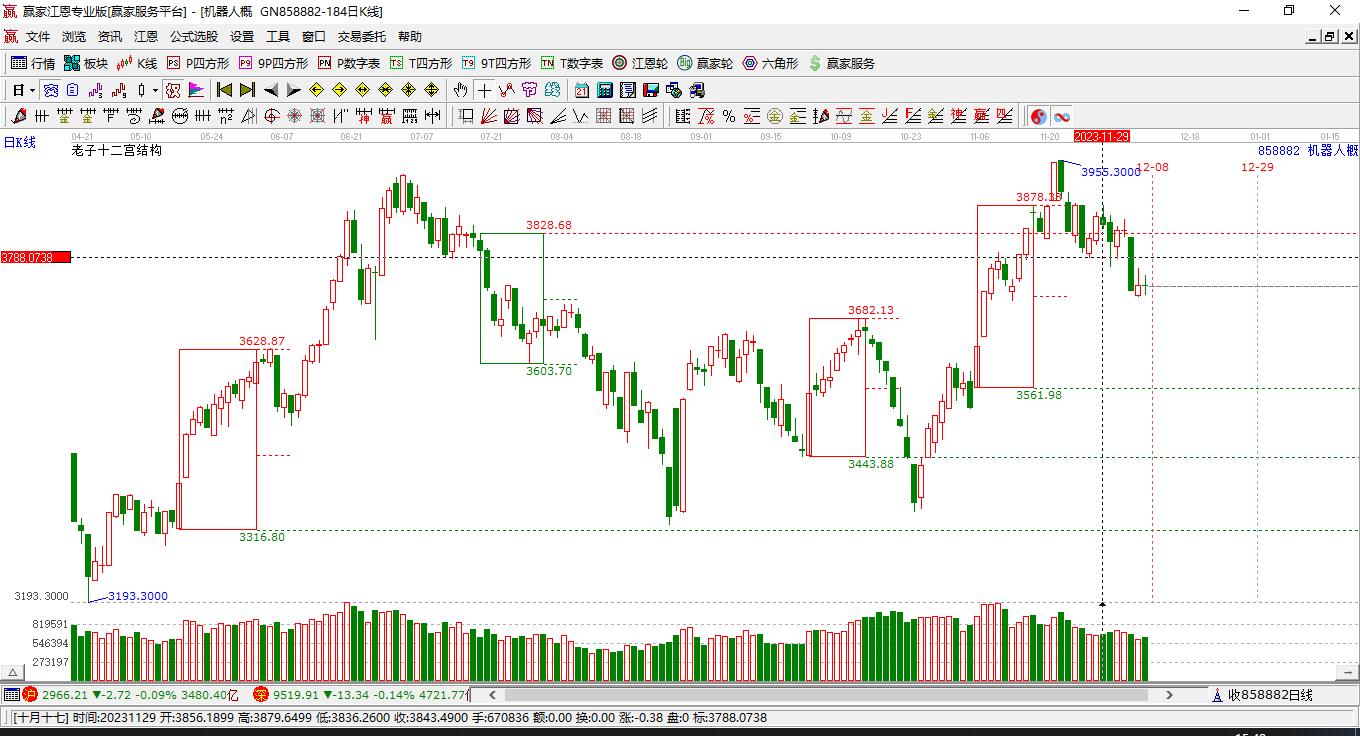Open the 行情 quotes view
Viewport: 1360px width, 736px height.
point(33,63)
